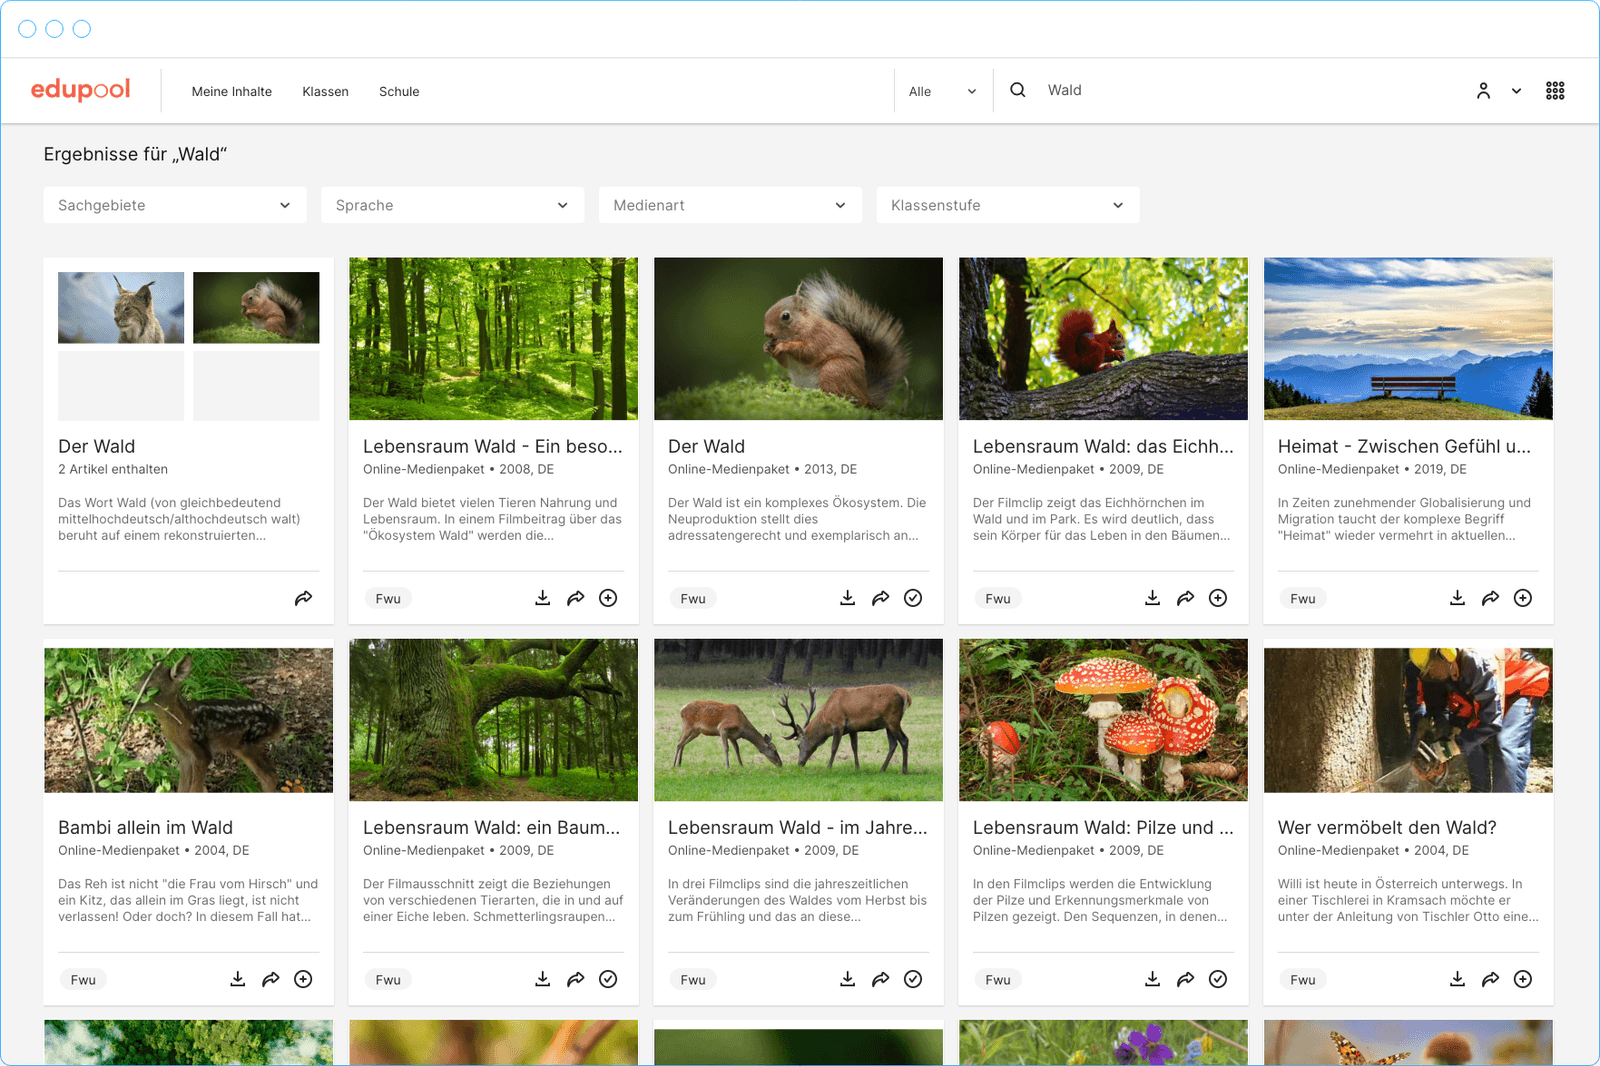This screenshot has width=1600, height=1066.
Task: Click the edupool logo
Action: pos(80,90)
